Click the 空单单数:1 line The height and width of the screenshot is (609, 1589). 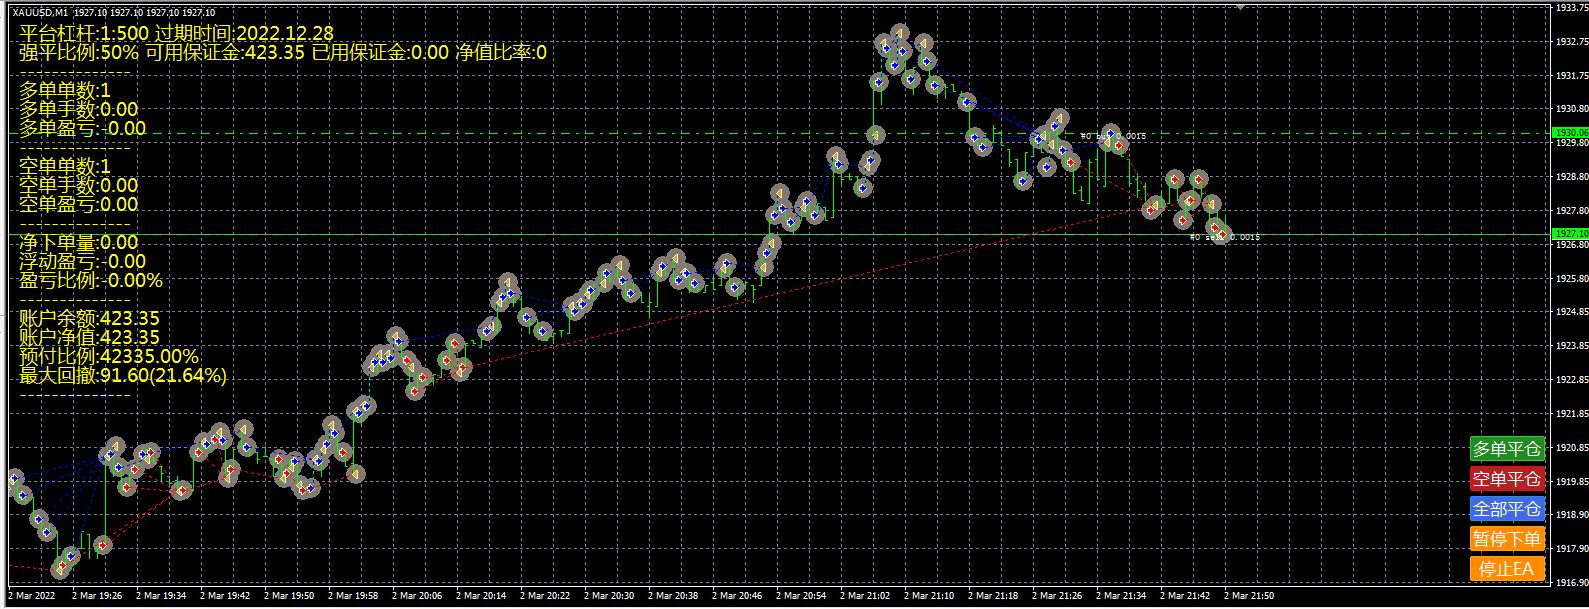tap(65, 167)
